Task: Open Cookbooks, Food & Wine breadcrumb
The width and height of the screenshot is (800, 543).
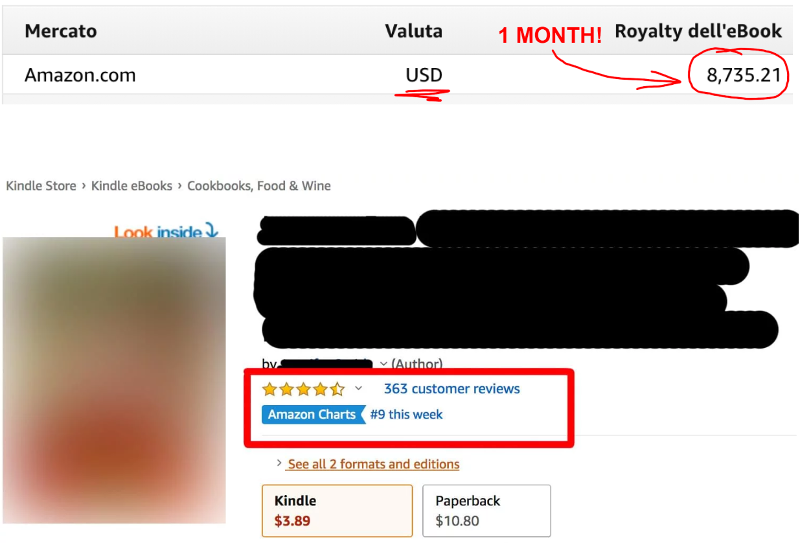Action: coord(259,186)
